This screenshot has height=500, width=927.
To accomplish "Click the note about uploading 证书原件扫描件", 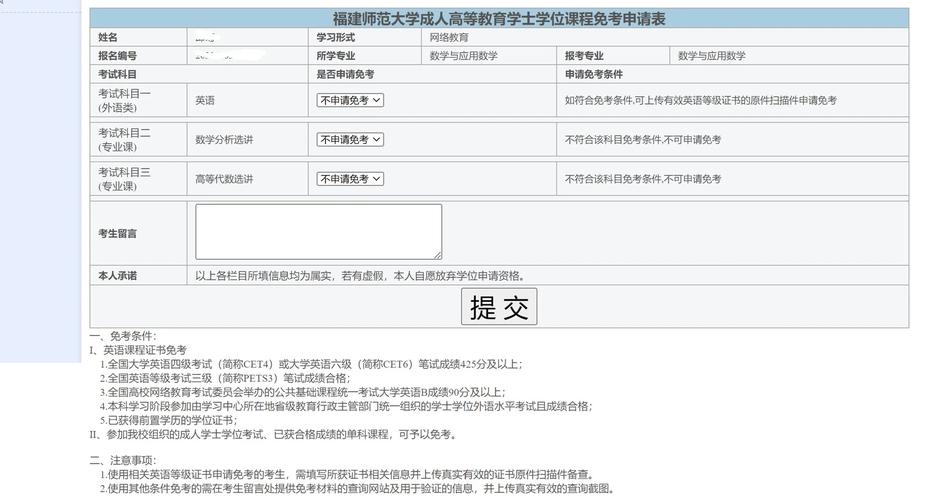I will (x=347, y=474).
